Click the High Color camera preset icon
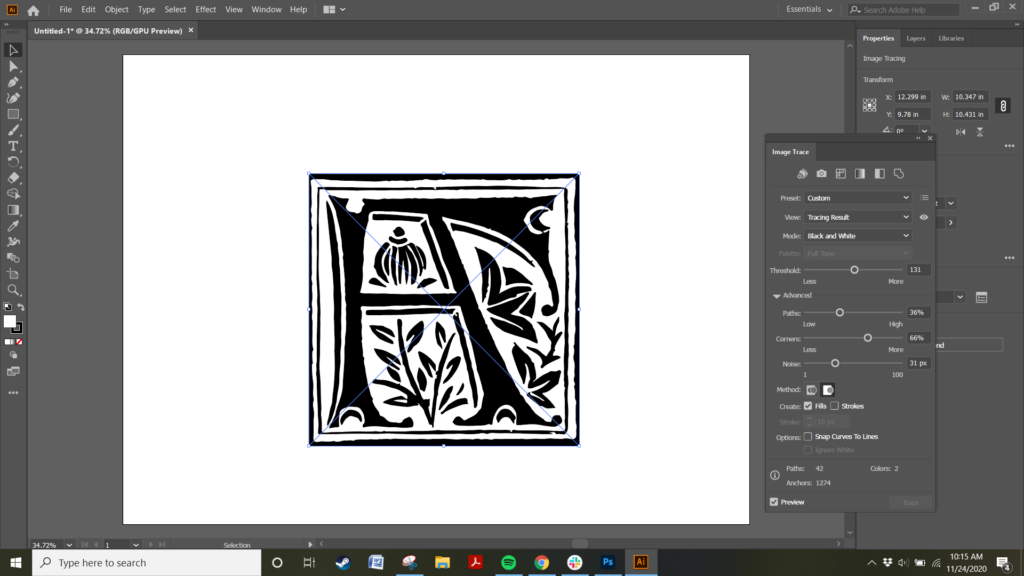The image size is (1024, 576). [x=821, y=174]
